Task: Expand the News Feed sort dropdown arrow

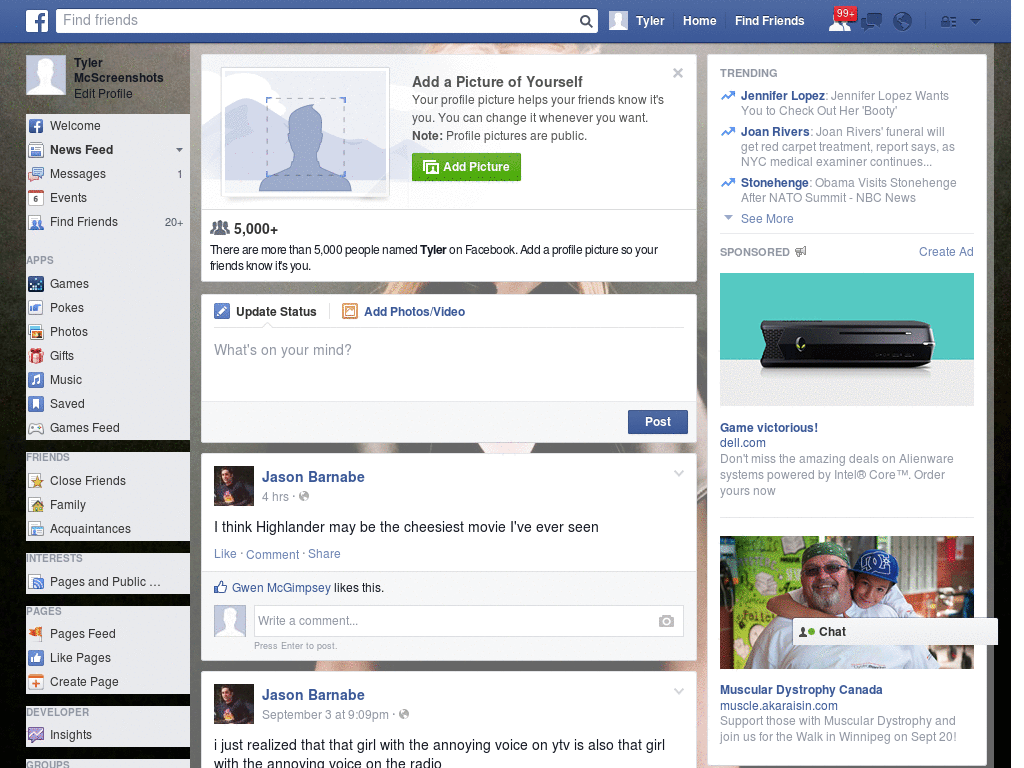Action: [179, 150]
